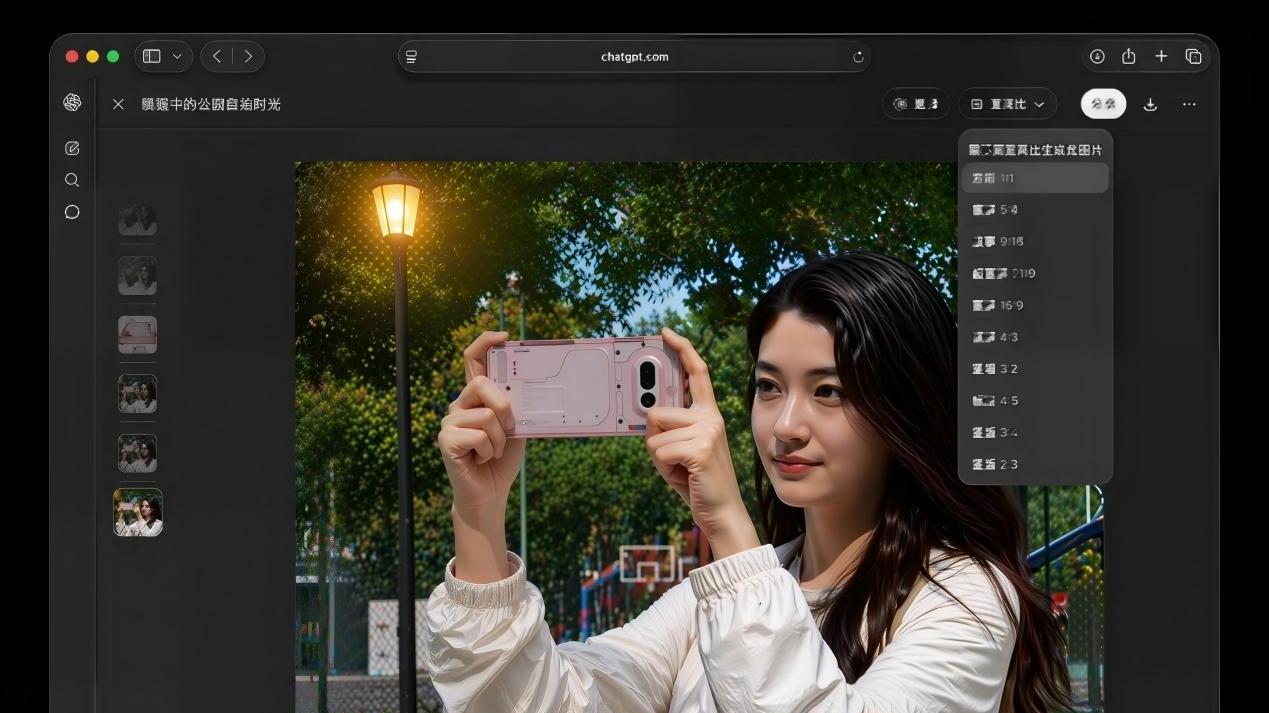
Task: Open conversations via the chat bubble icon
Action: (x=71, y=211)
